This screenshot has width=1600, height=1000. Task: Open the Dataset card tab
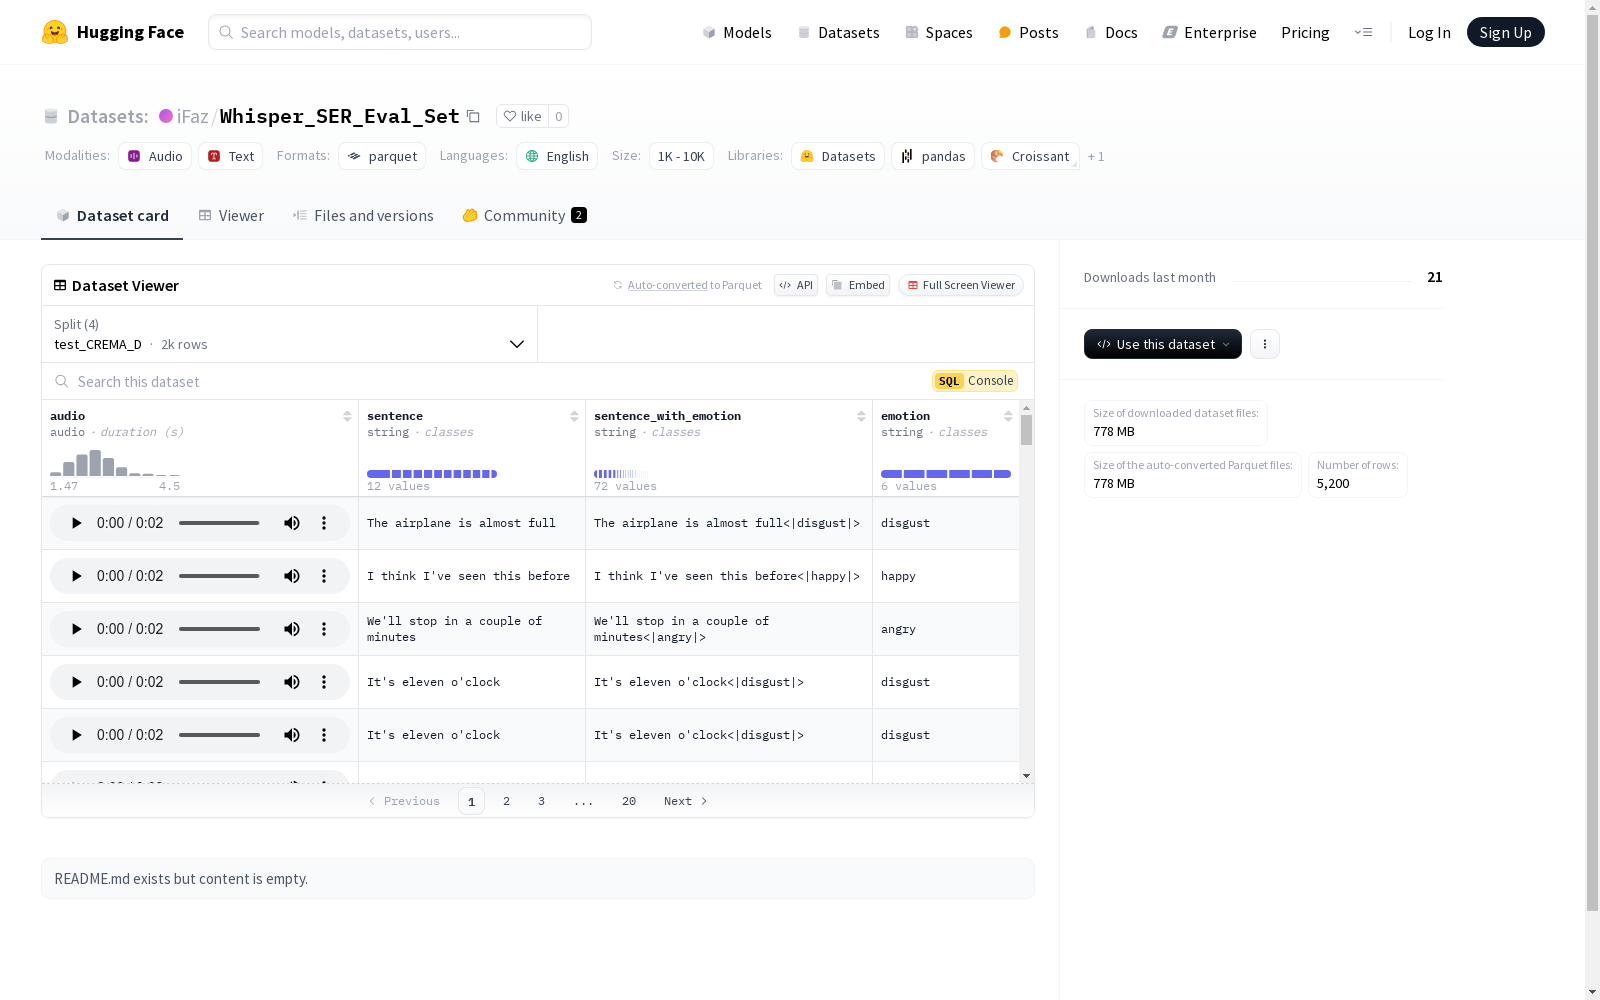(112, 216)
